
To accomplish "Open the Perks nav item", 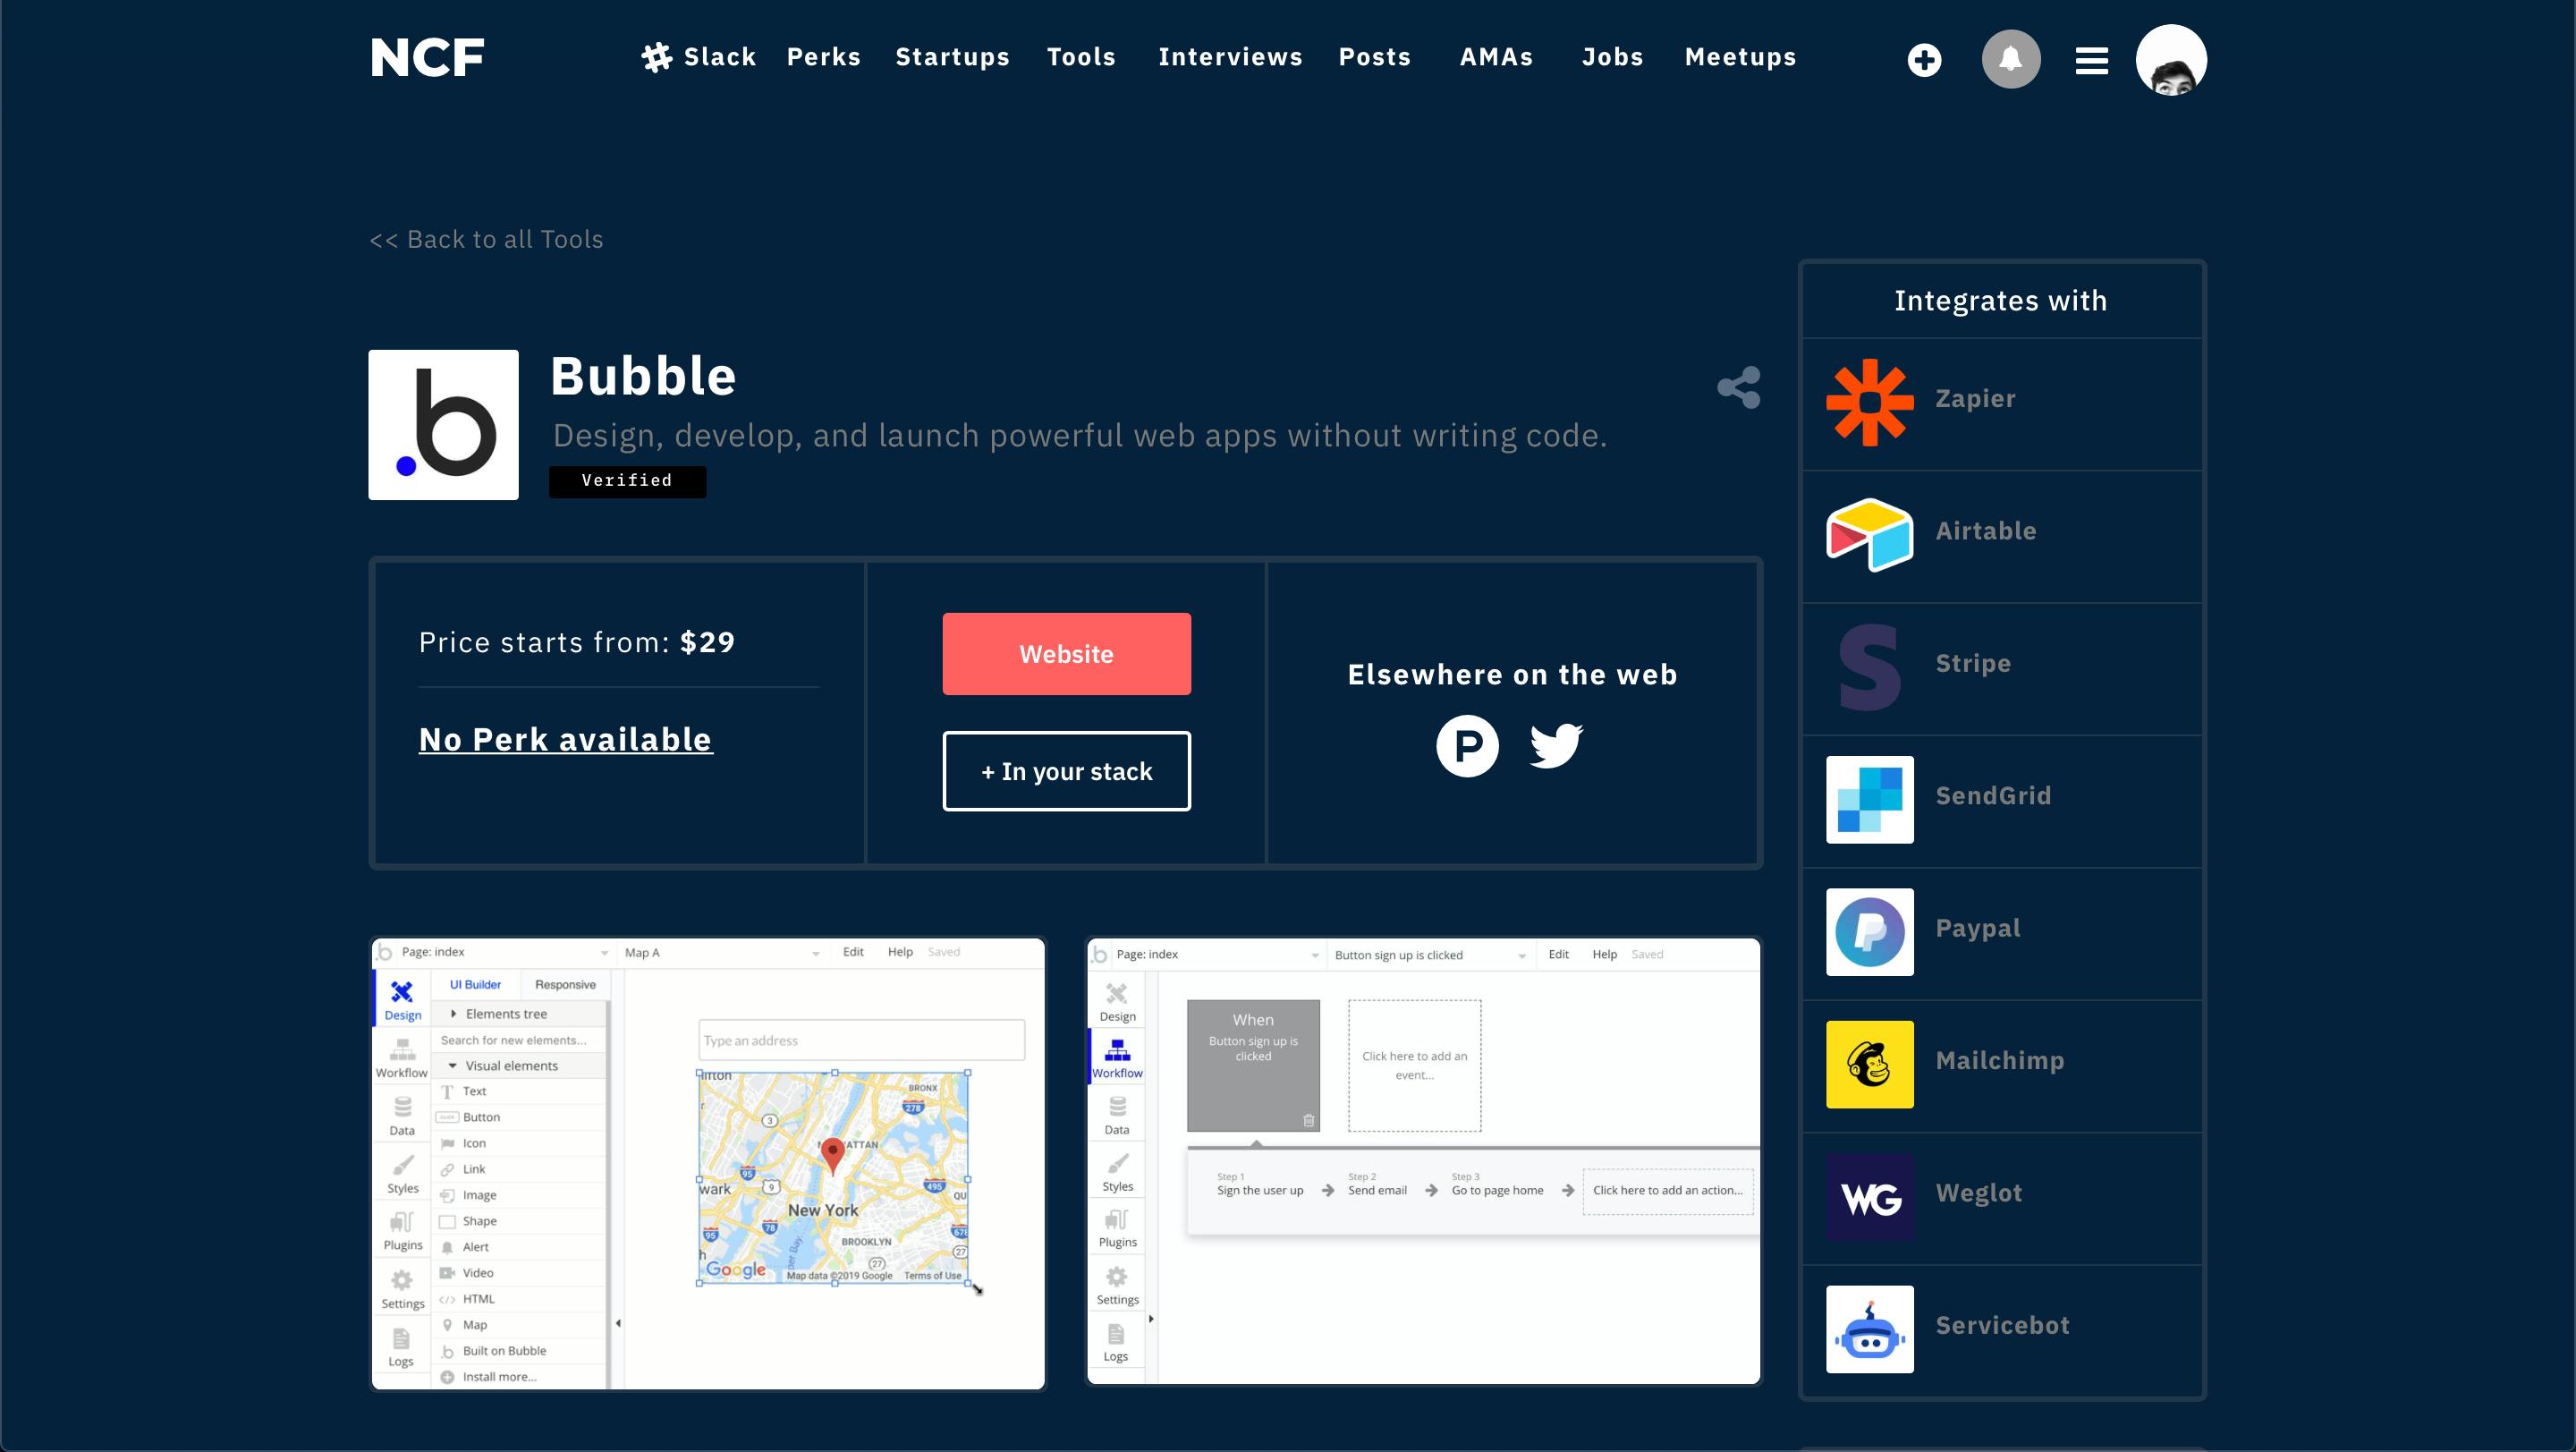I will [824, 57].
